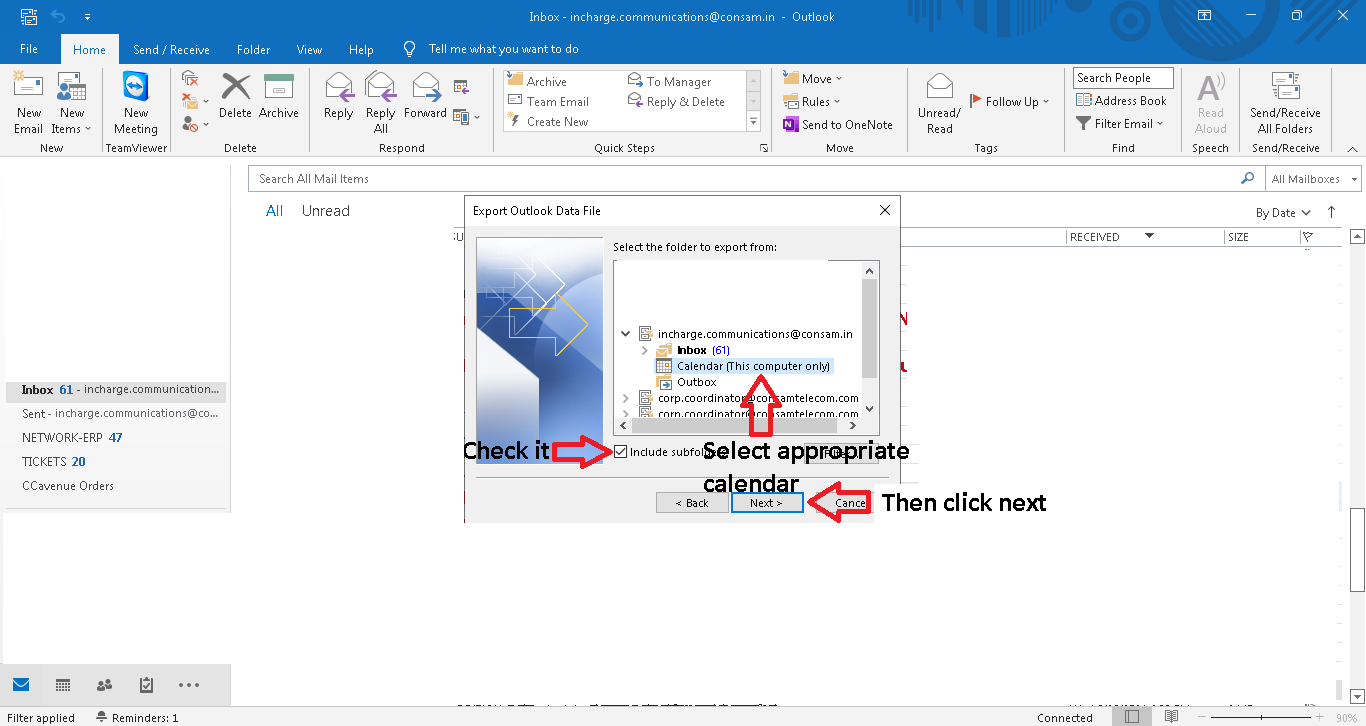
Task: Open the All Mailboxes dropdown
Action: pyautogui.click(x=1313, y=179)
